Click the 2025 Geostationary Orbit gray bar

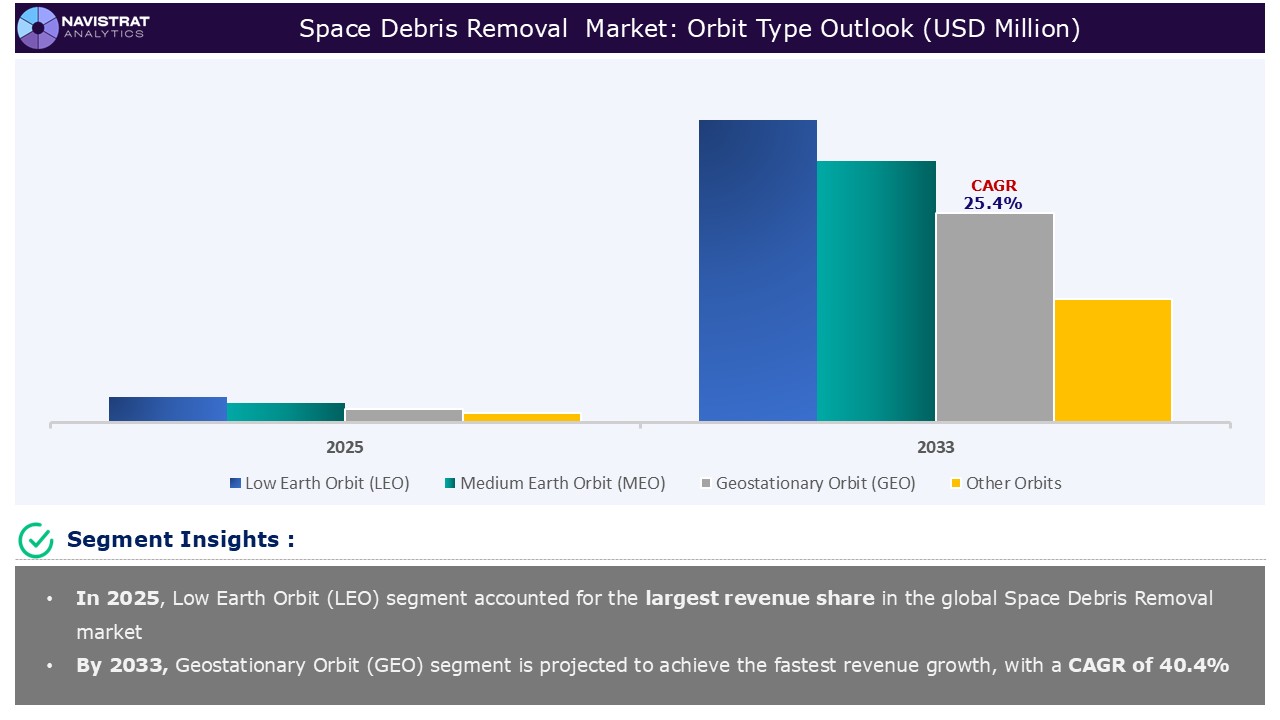point(404,415)
